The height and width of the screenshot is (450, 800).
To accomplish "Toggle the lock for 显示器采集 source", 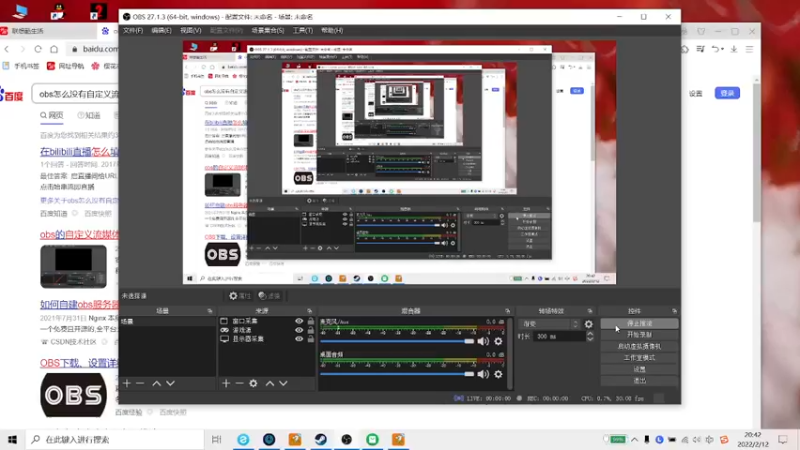I will 310,339.
